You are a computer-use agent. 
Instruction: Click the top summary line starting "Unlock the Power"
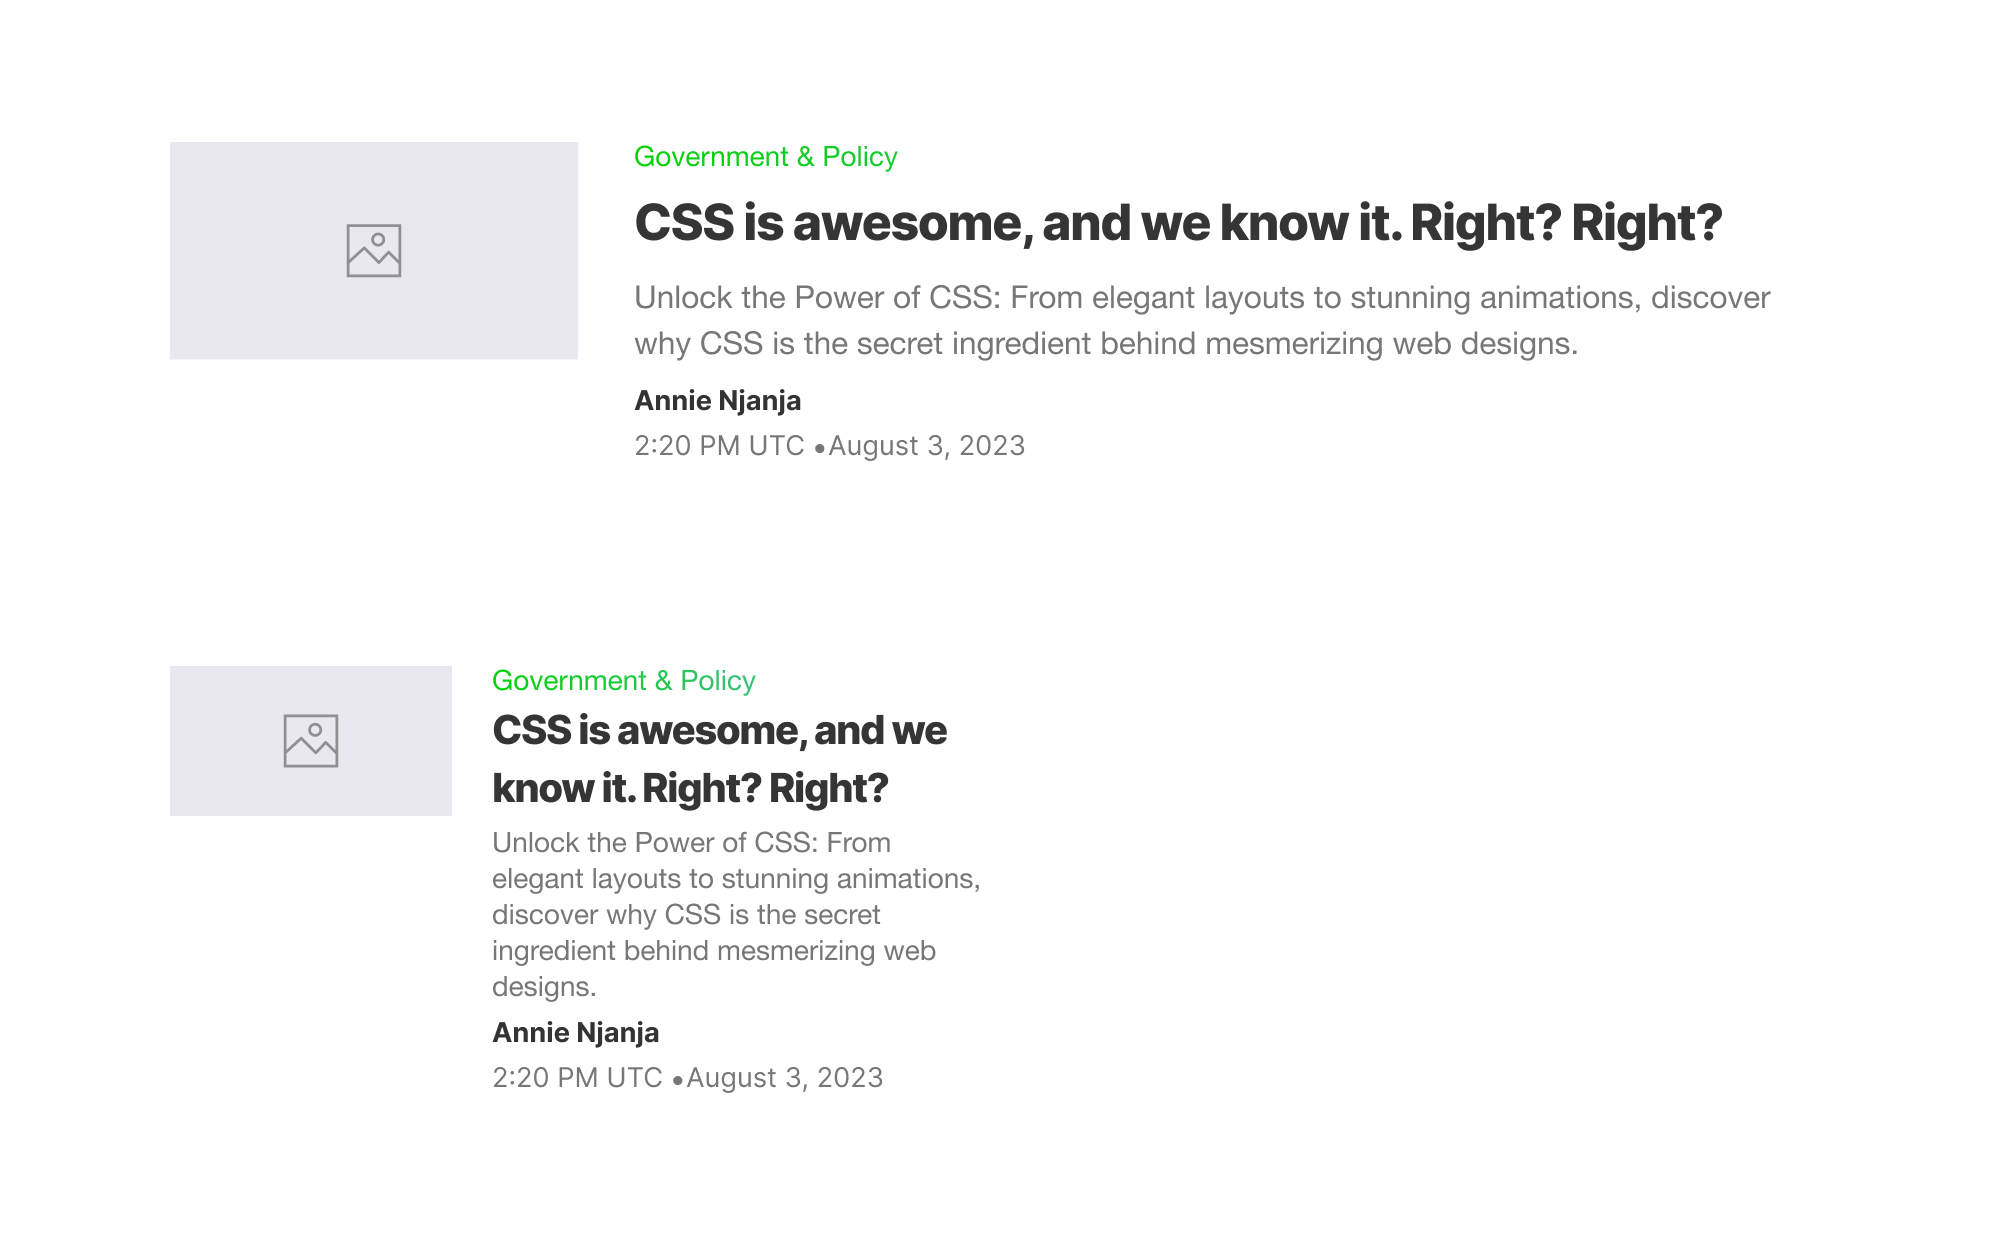click(1201, 298)
